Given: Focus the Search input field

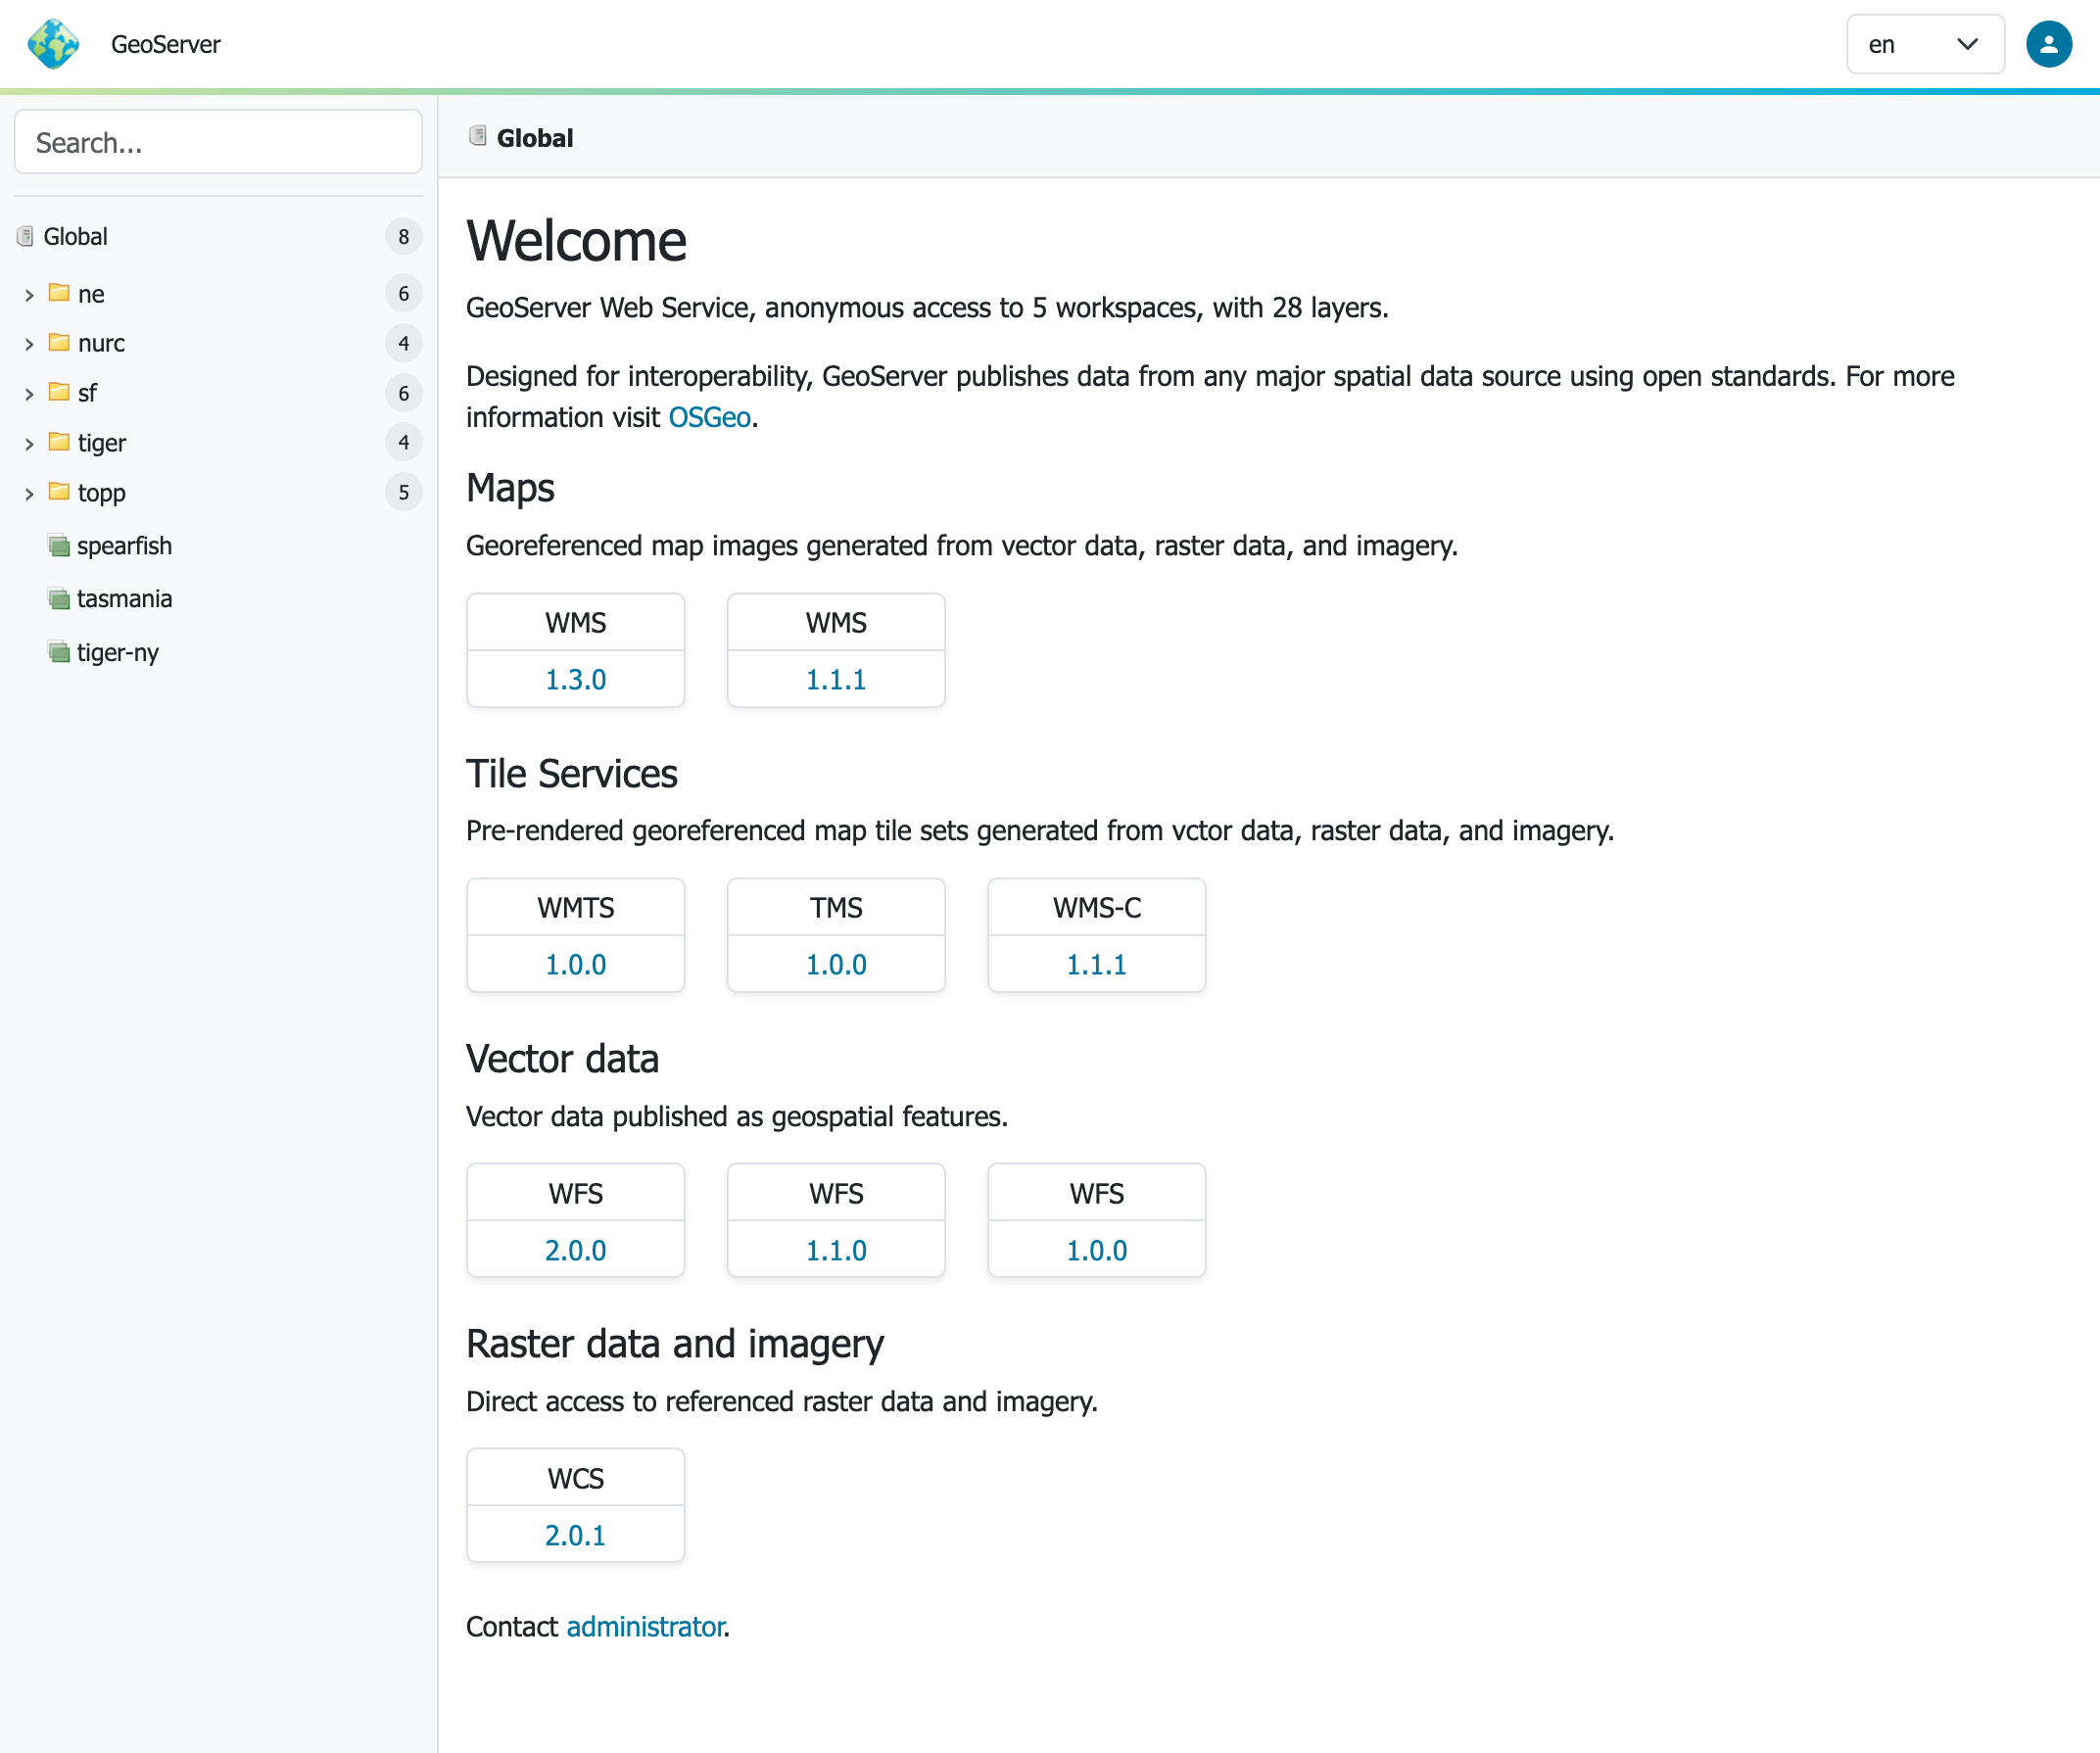Looking at the screenshot, I should coord(218,143).
